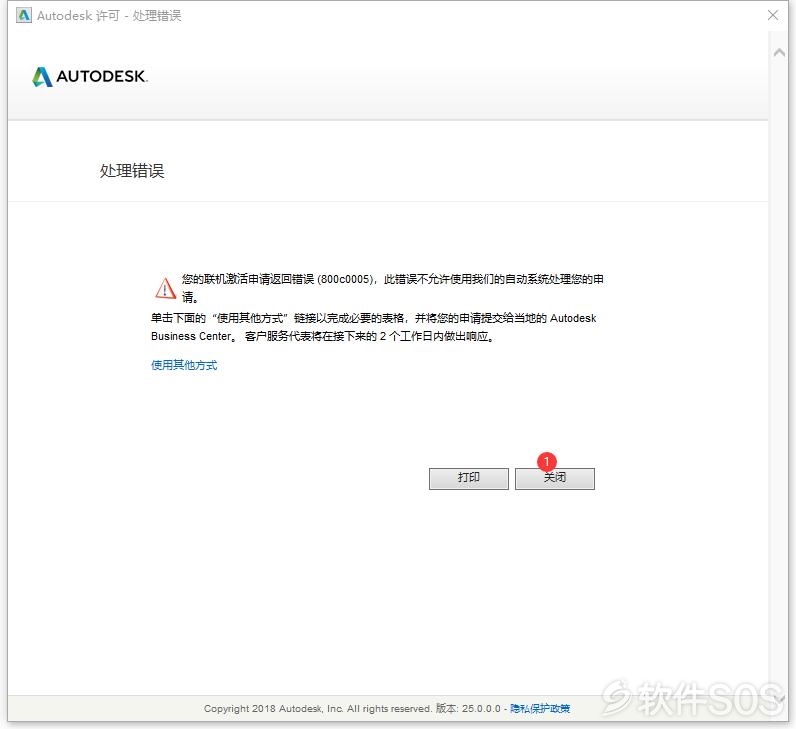Click the 打印 button
This screenshot has height=729, width=796.
pyautogui.click(x=468, y=478)
